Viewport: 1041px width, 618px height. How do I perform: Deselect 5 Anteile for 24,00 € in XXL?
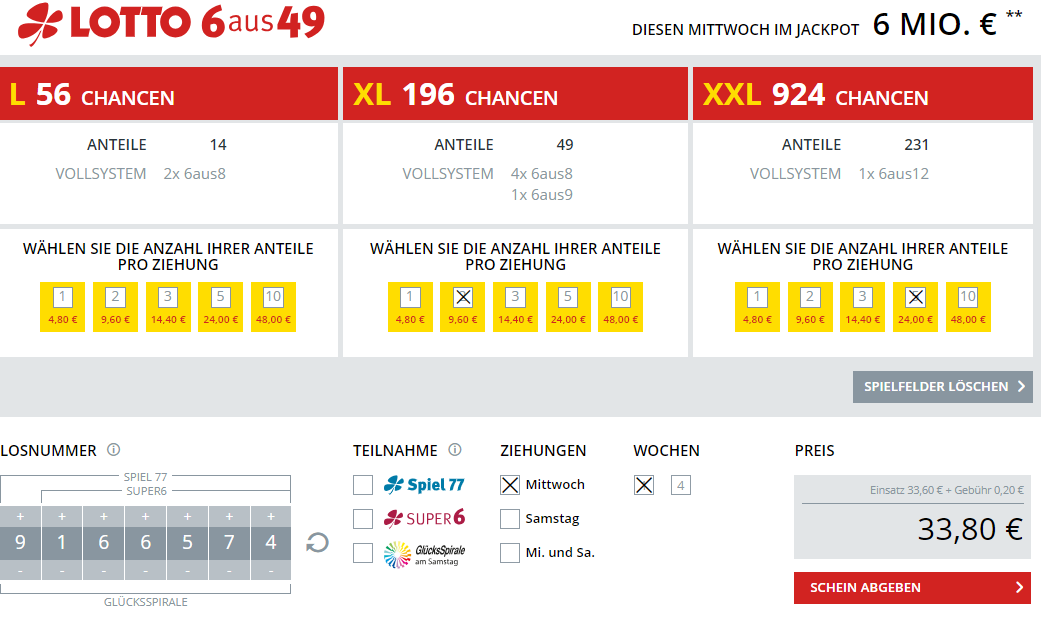(x=915, y=307)
